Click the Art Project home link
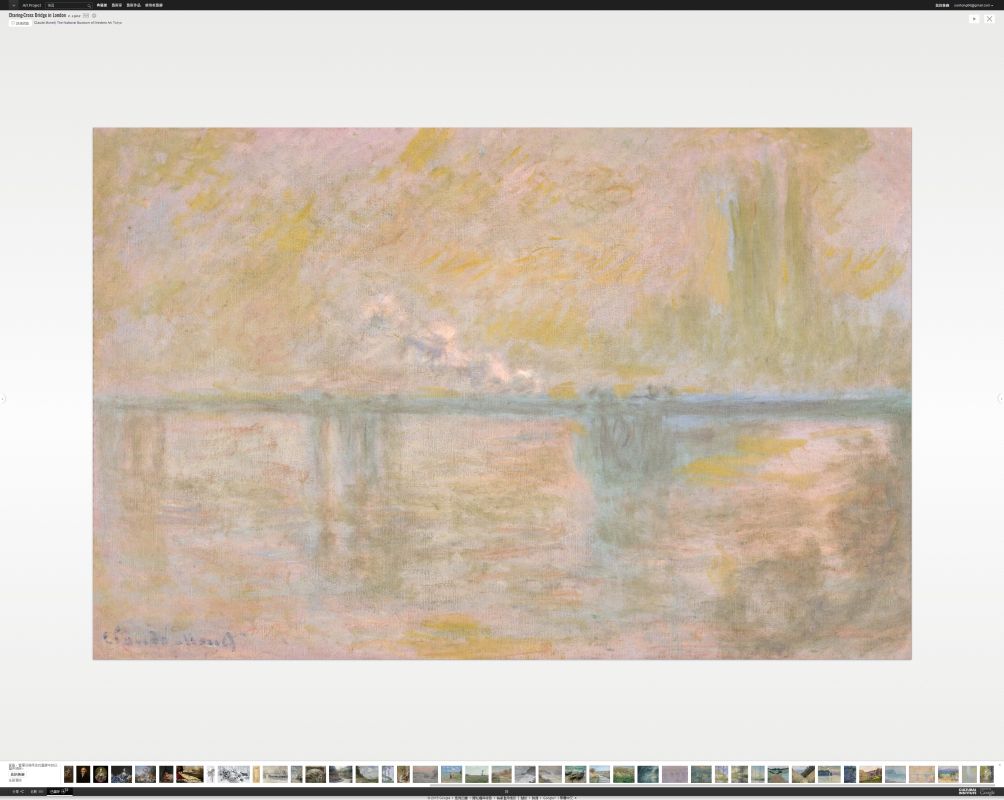Image resolution: width=1004 pixels, height=800 pixels. click(32, 5)
